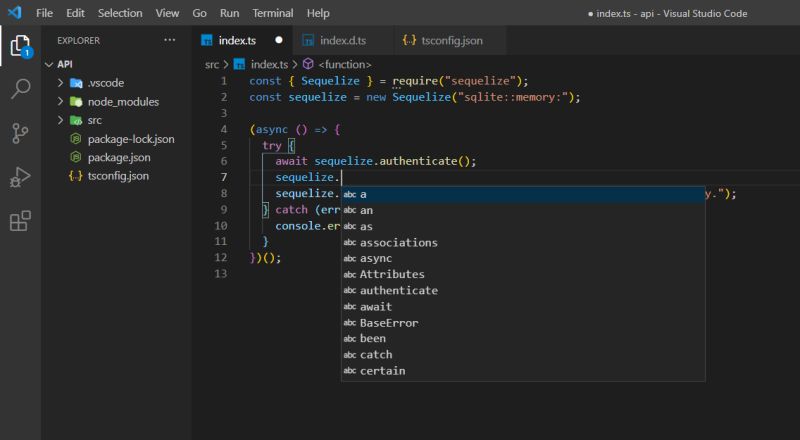This screenshot has height=440, width=800.
Task: Open the Explorer view in activity bar
Action: click(20, 46)
